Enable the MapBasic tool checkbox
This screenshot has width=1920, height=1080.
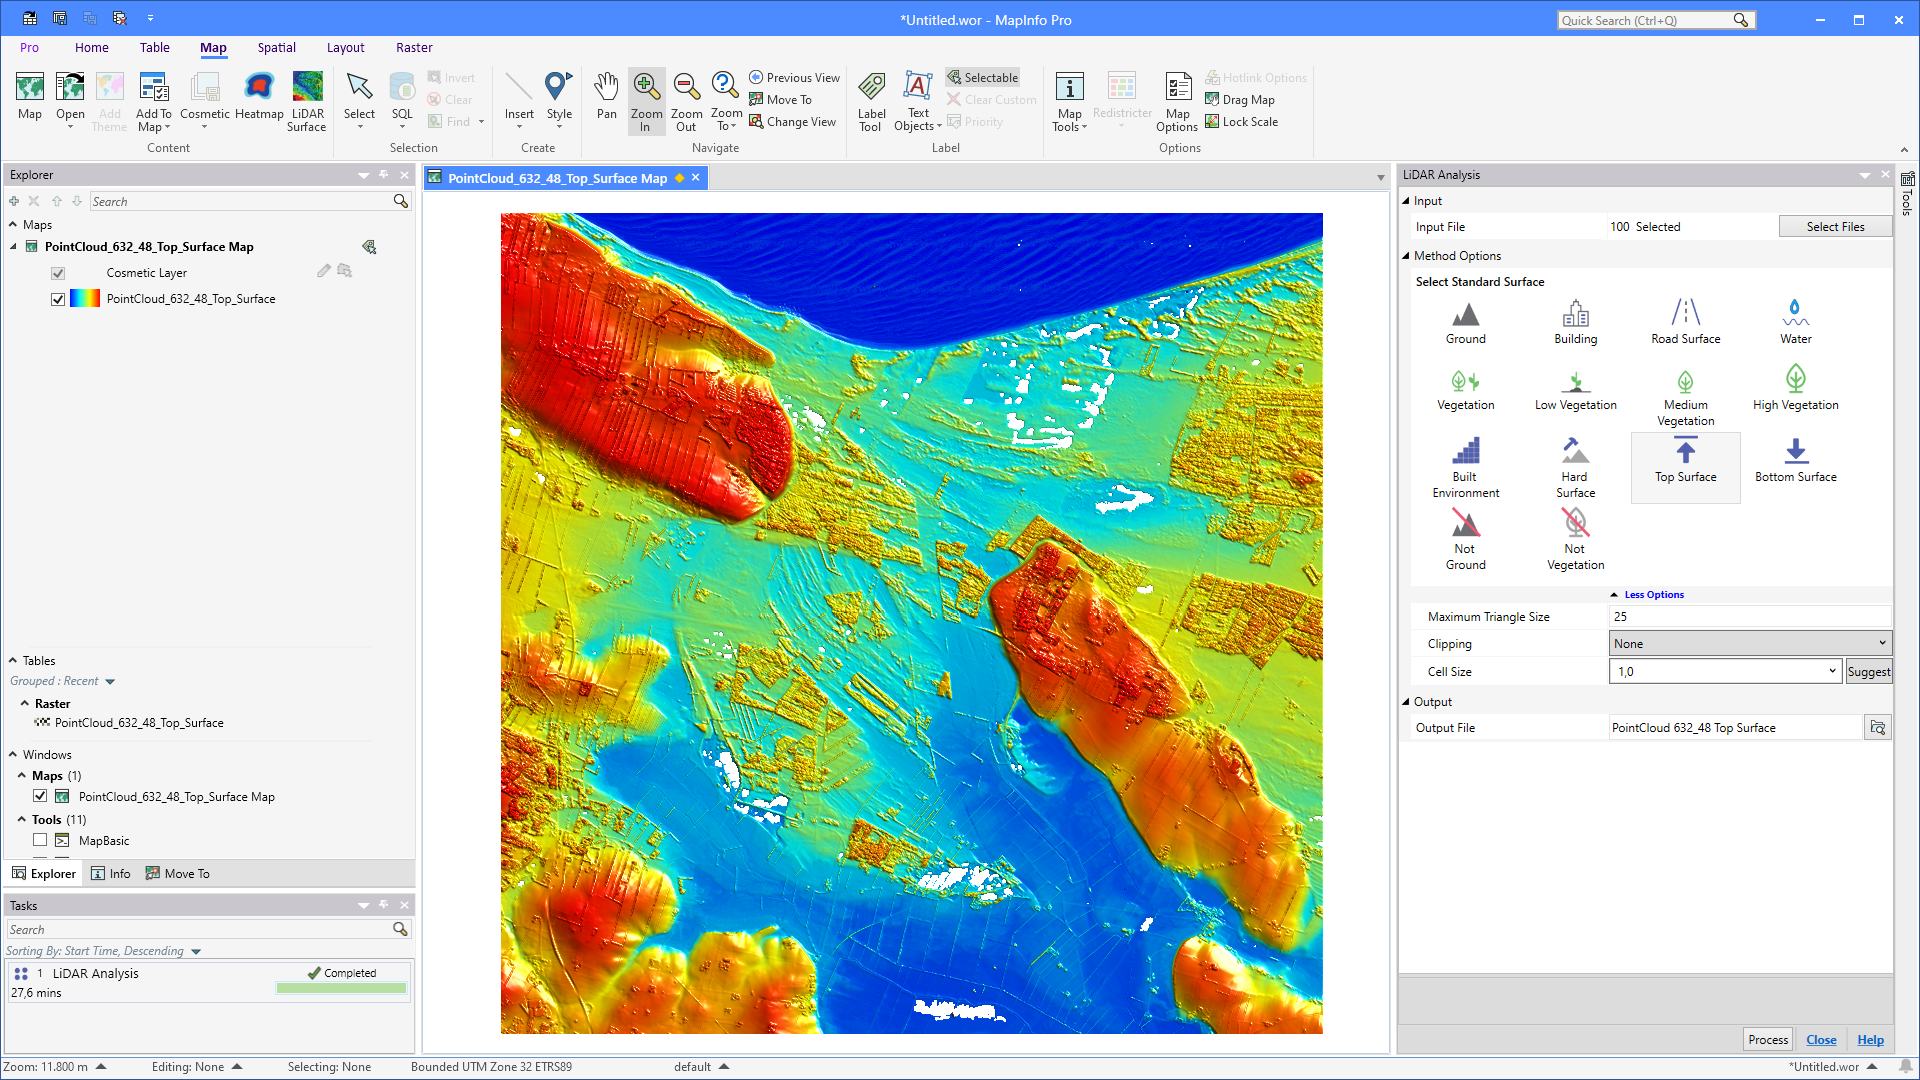(x=40, y=840)
